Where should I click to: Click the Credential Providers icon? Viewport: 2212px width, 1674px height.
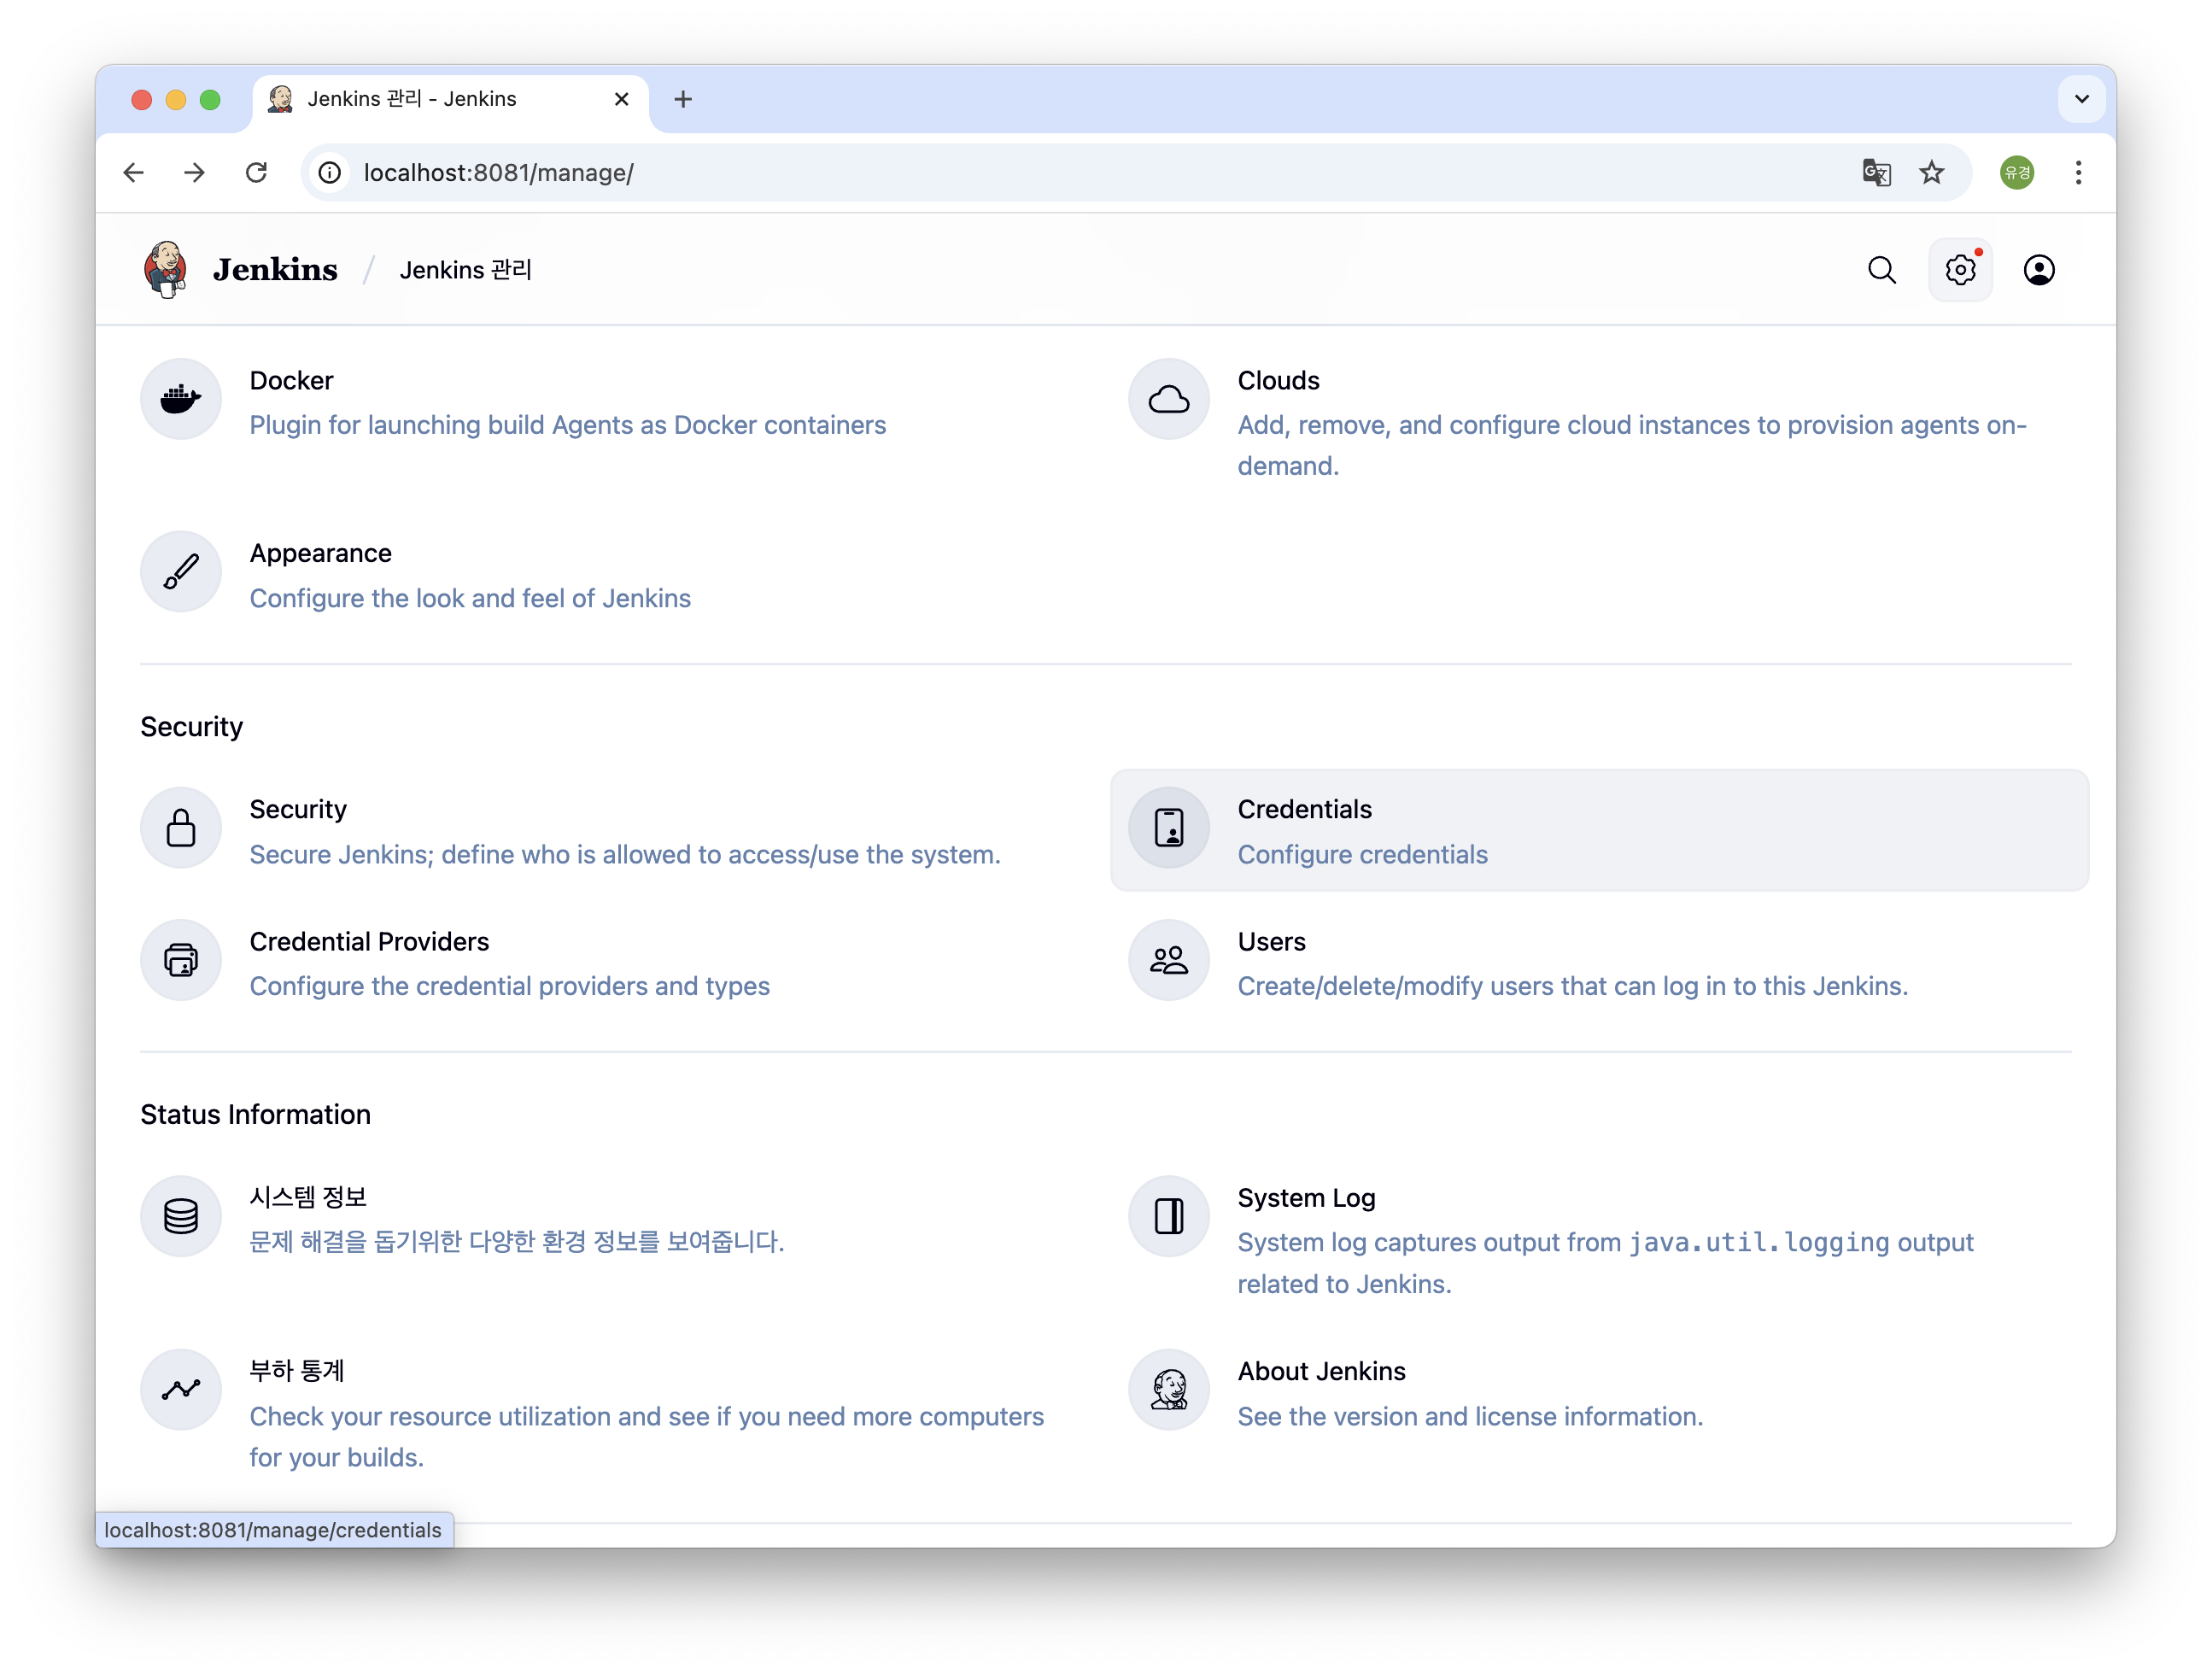tap(180, 960)
